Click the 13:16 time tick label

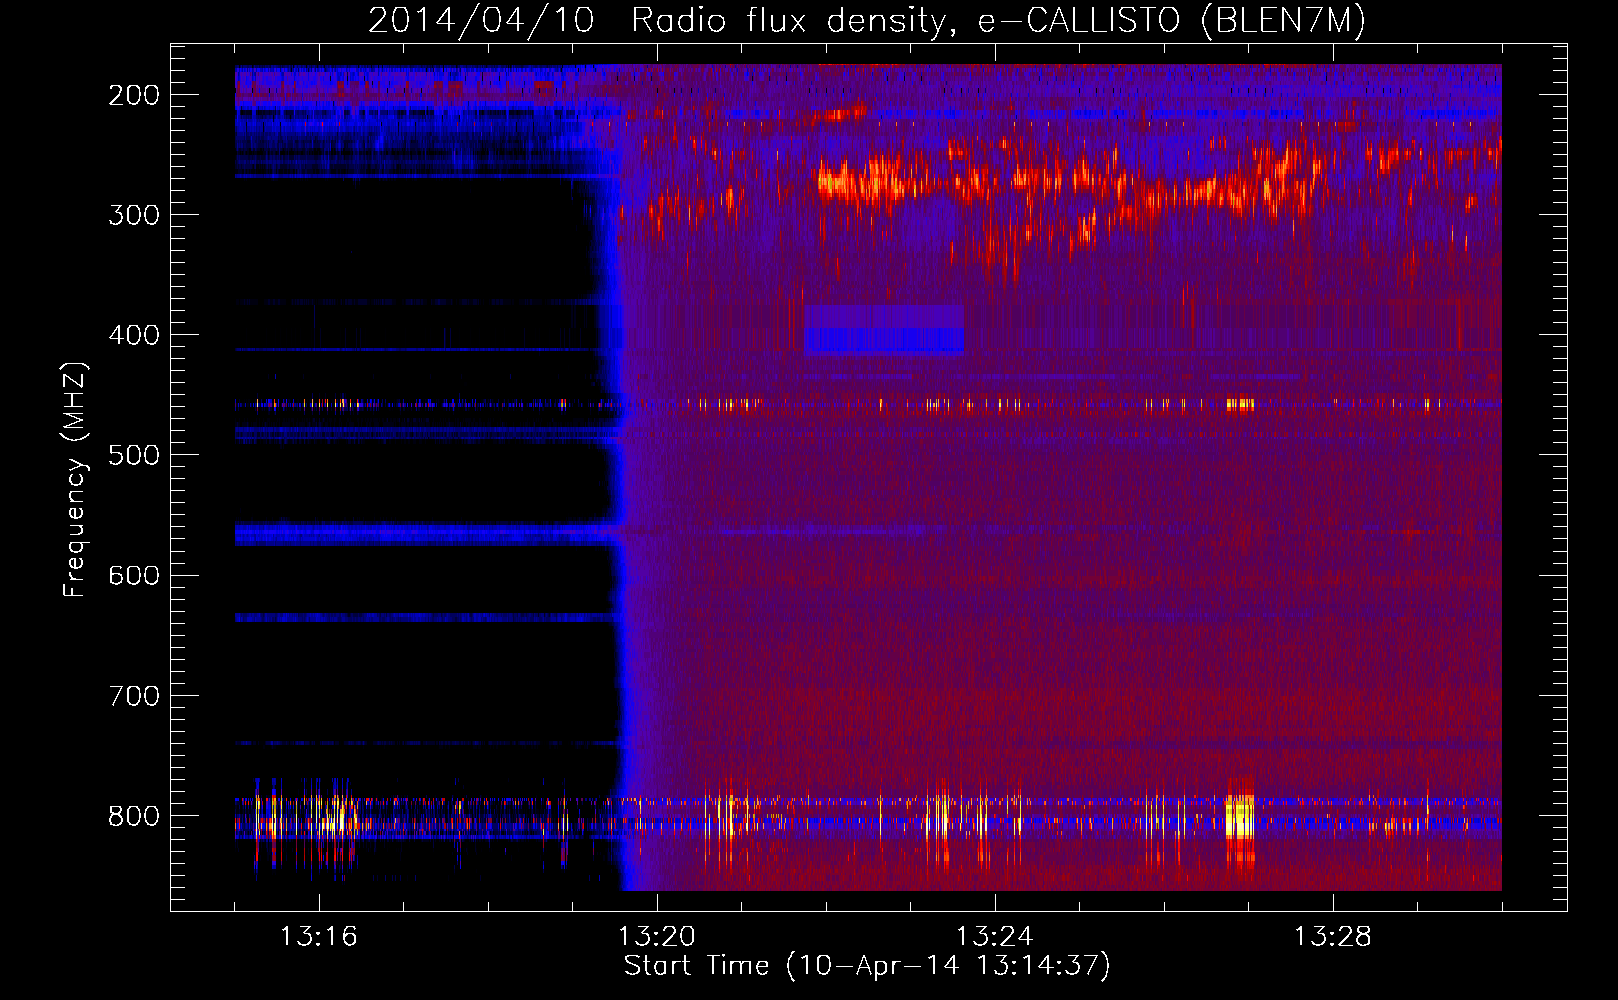tap(319, 936)
